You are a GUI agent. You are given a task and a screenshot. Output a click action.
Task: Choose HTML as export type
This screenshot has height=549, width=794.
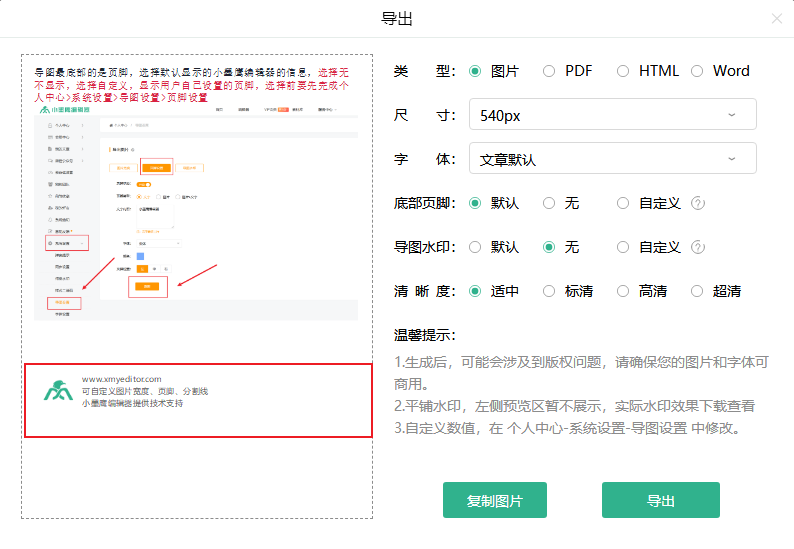pos(623,71)
